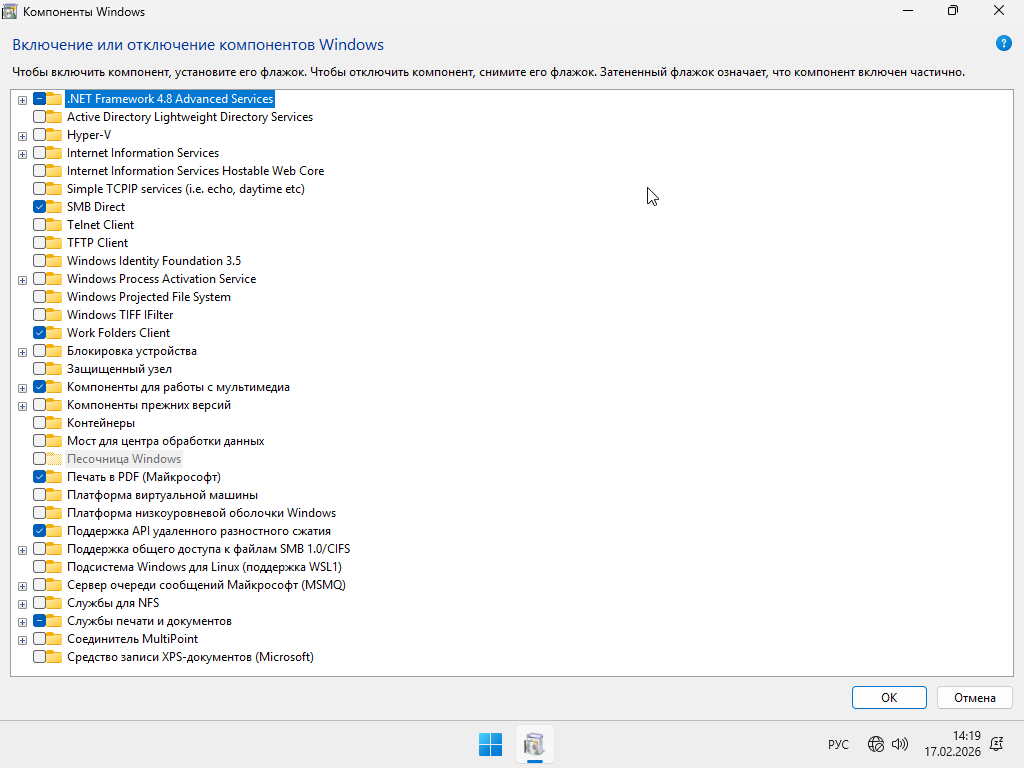This screenshot has height=768, width=1024.
Task: Select the Контейнеры label
Action: 101,423
